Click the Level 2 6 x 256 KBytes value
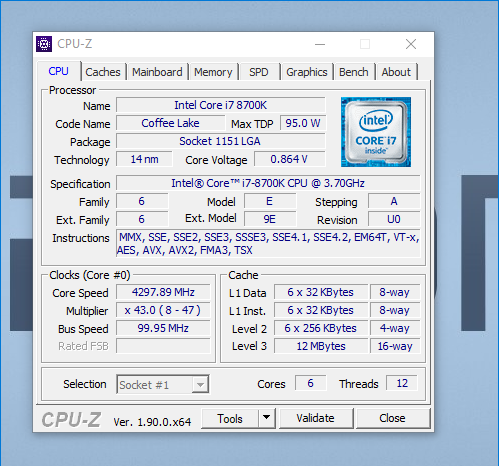 [321, 328]
